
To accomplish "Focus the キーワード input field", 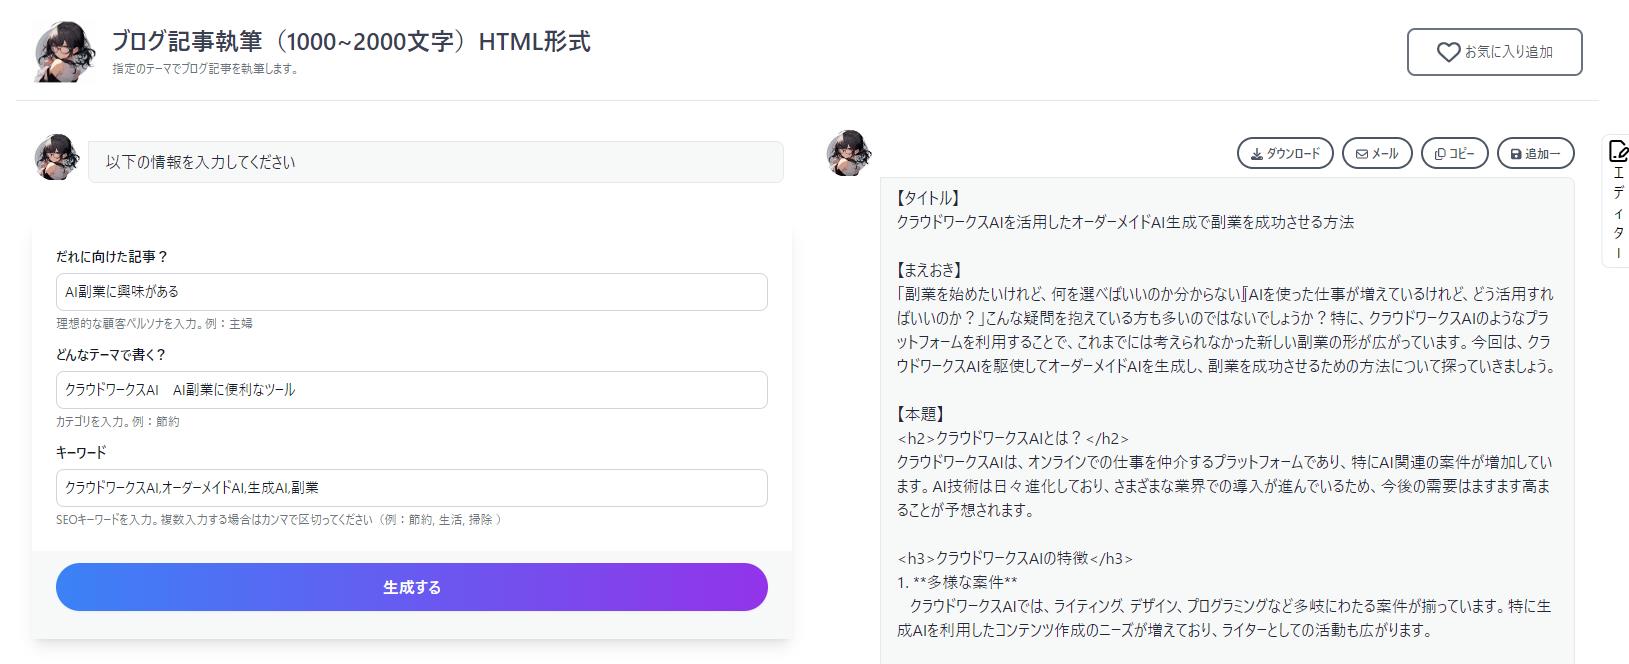I will coord(412,488).
